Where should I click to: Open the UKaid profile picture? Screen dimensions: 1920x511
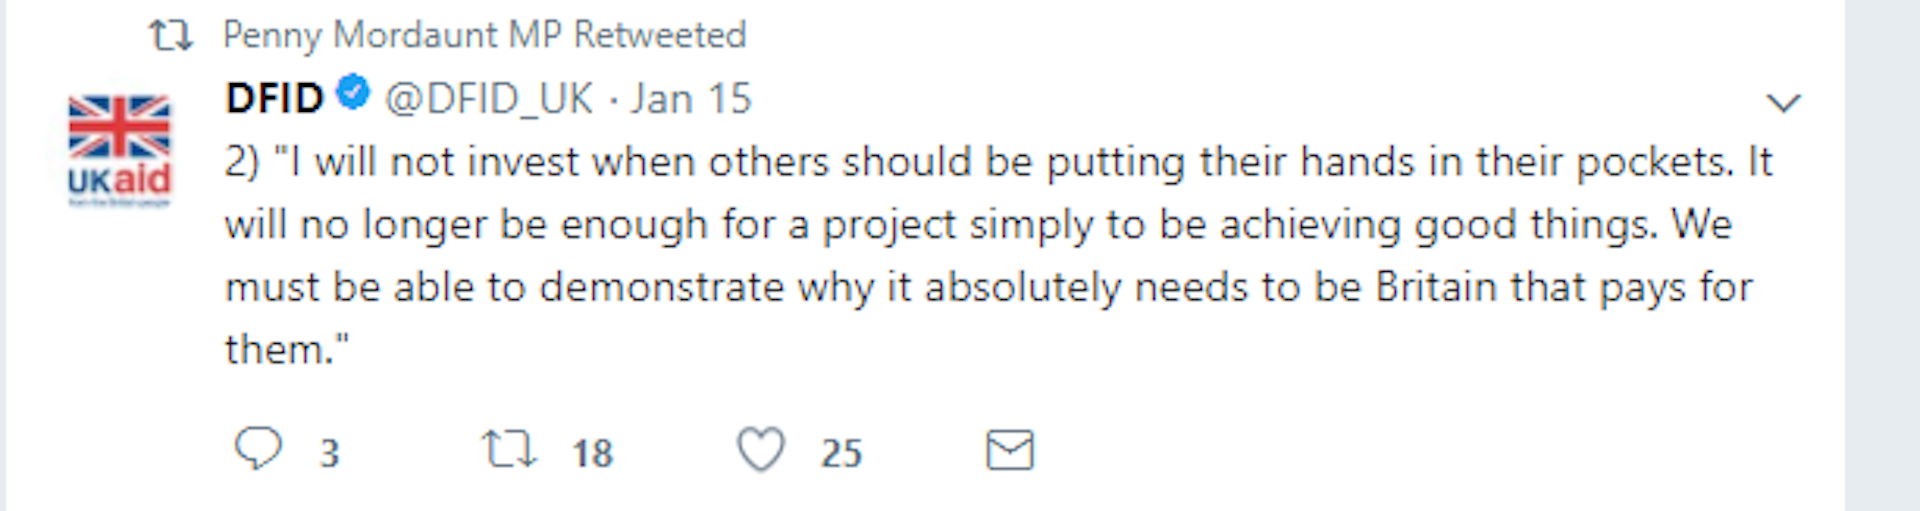pyautogui.click(x=119, y=150)
